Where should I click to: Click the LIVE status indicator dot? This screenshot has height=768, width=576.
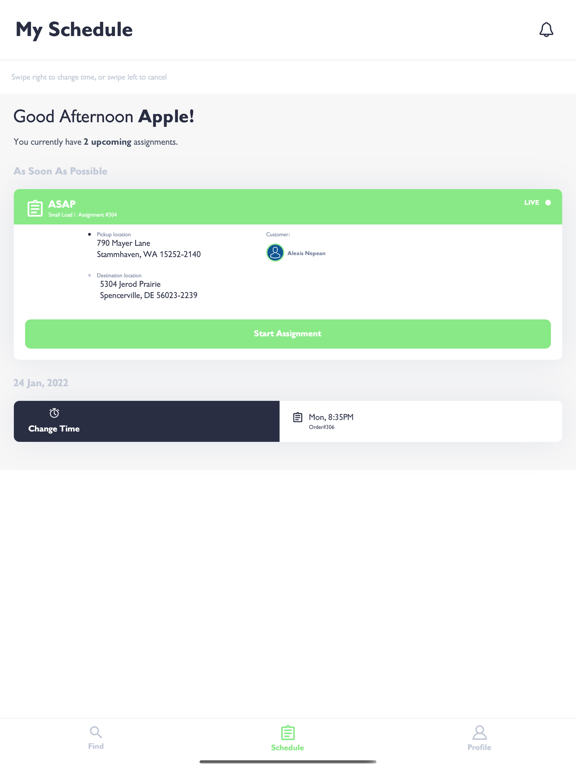point(548,202)
